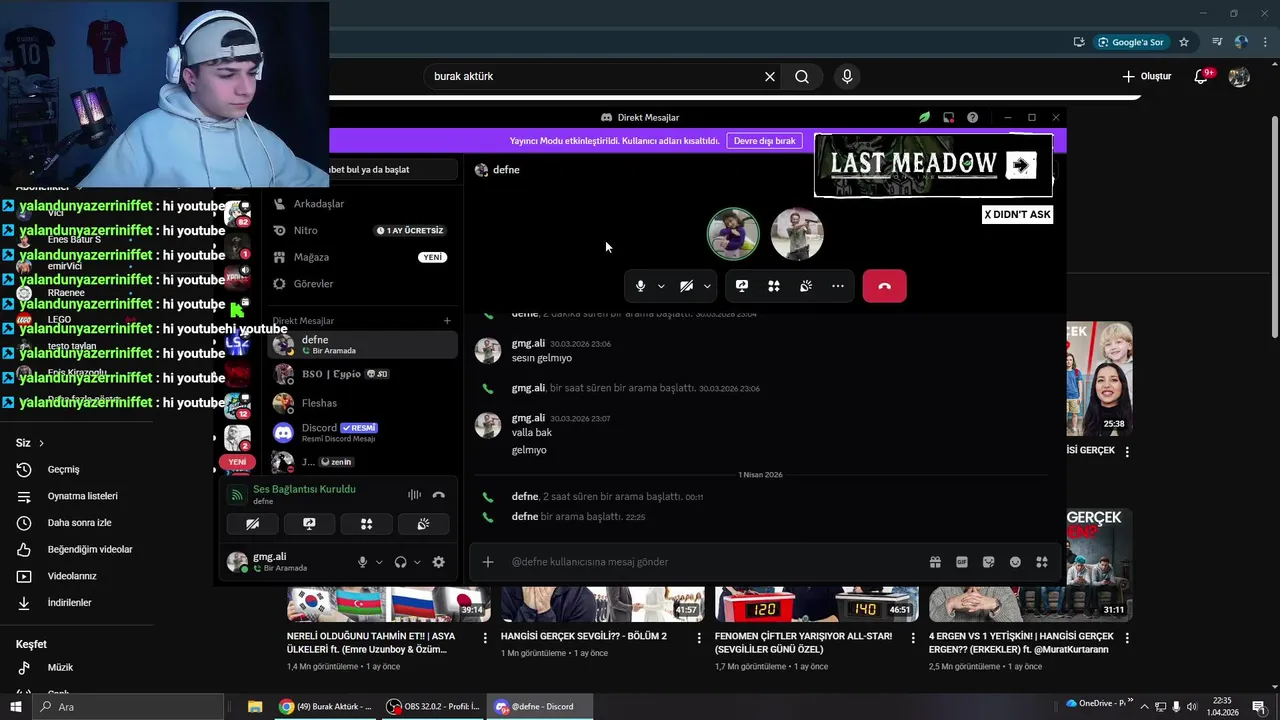Viewport: 1280px width, 720px height.
Task: Click Devre dışı bırak in streamer banner
Action: pos(765,141)
